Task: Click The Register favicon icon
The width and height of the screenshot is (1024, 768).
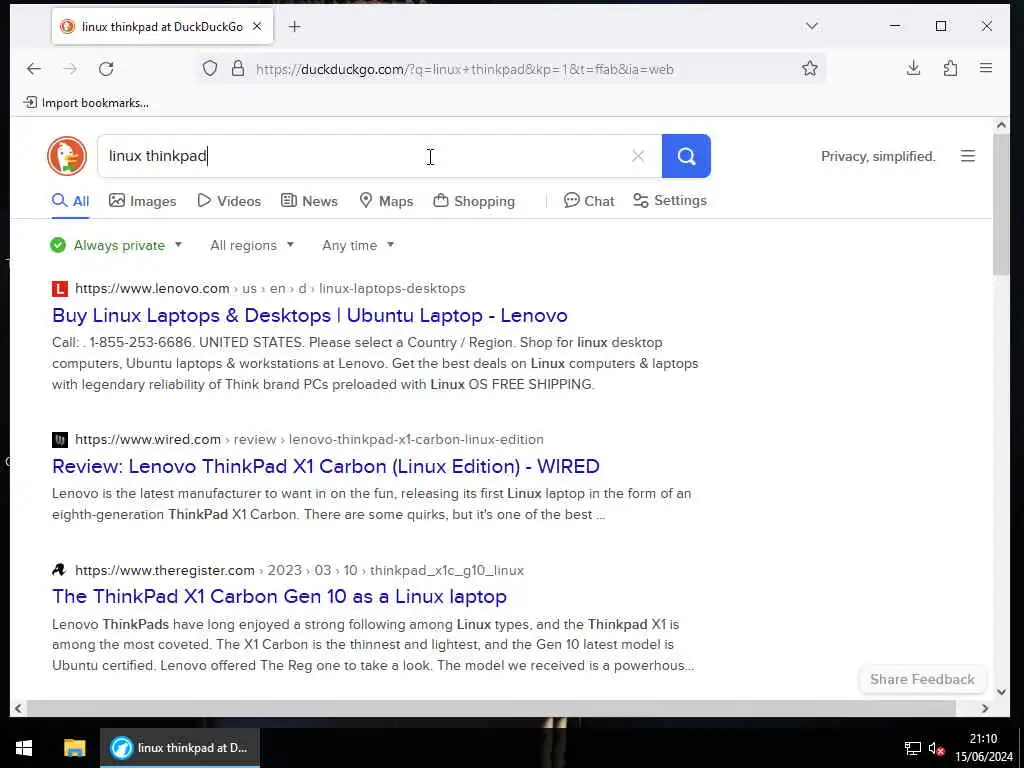Action: coord(59,570)
